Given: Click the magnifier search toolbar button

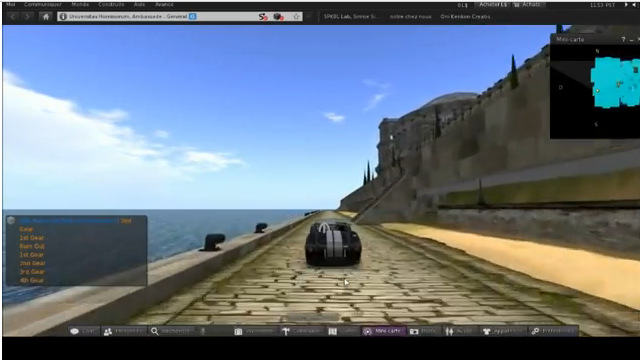Looking at the screenshot, I should 171,331.
